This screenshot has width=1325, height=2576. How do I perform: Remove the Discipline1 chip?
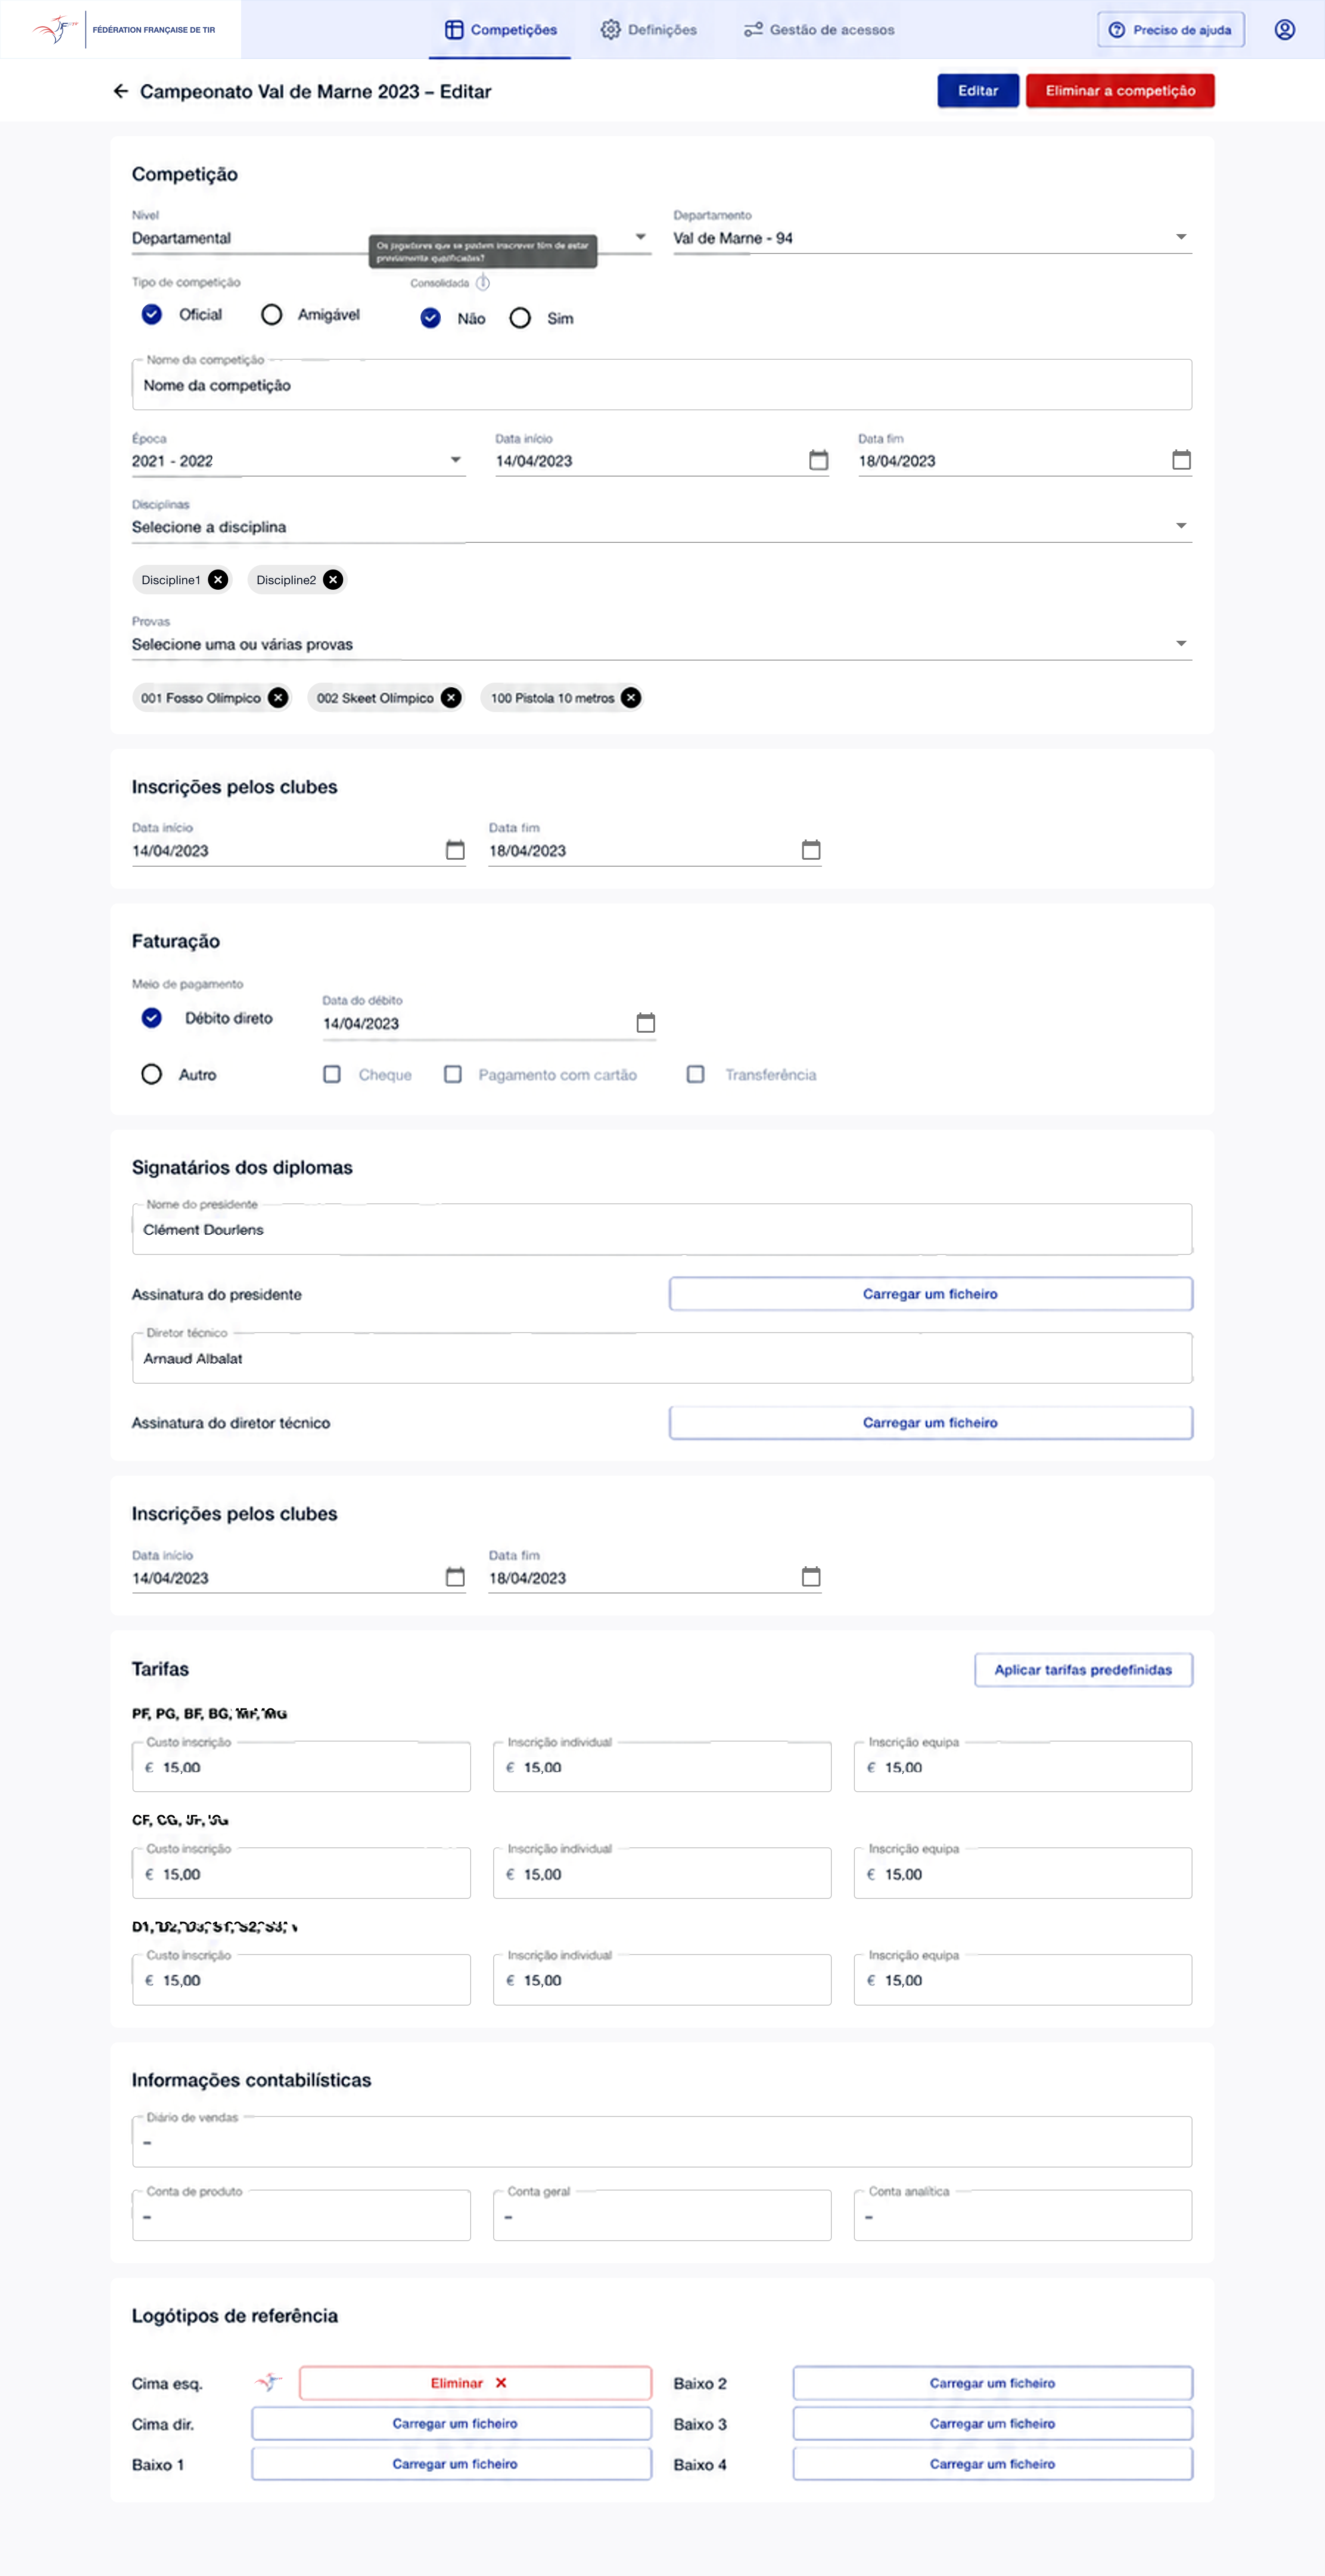pyautogui.click(x=218, y=580)
